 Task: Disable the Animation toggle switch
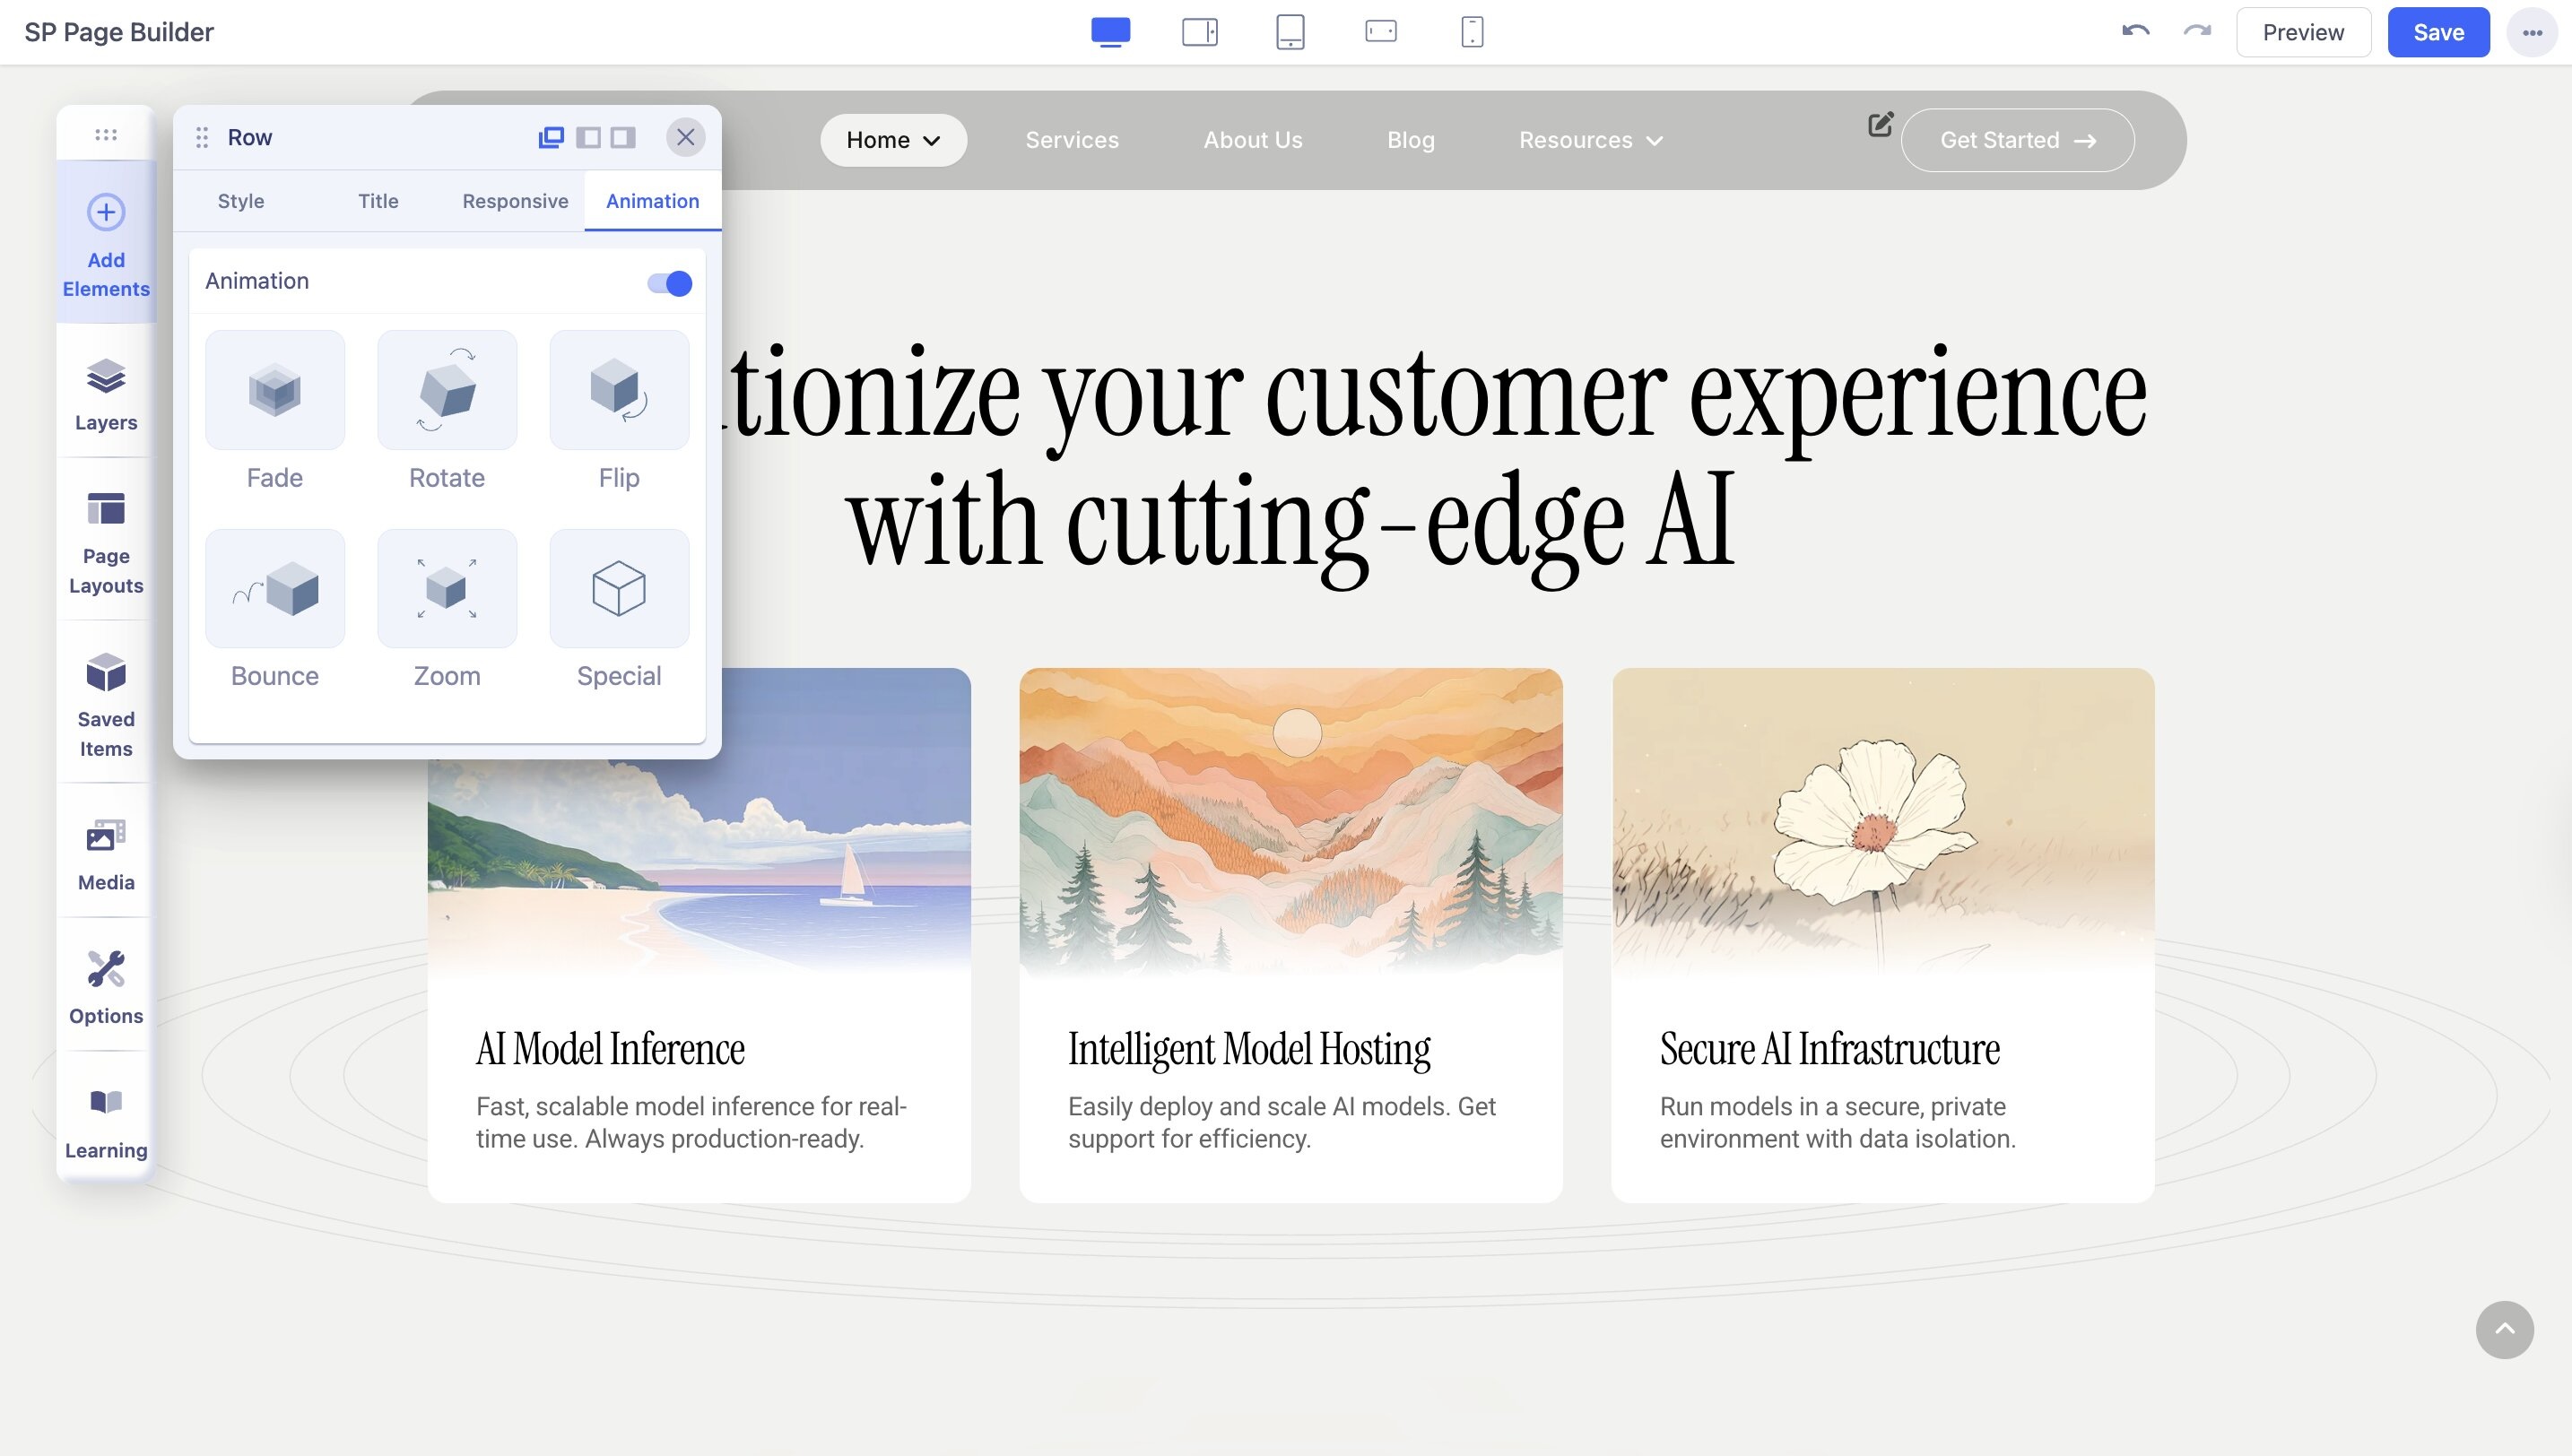click(670, 283)
